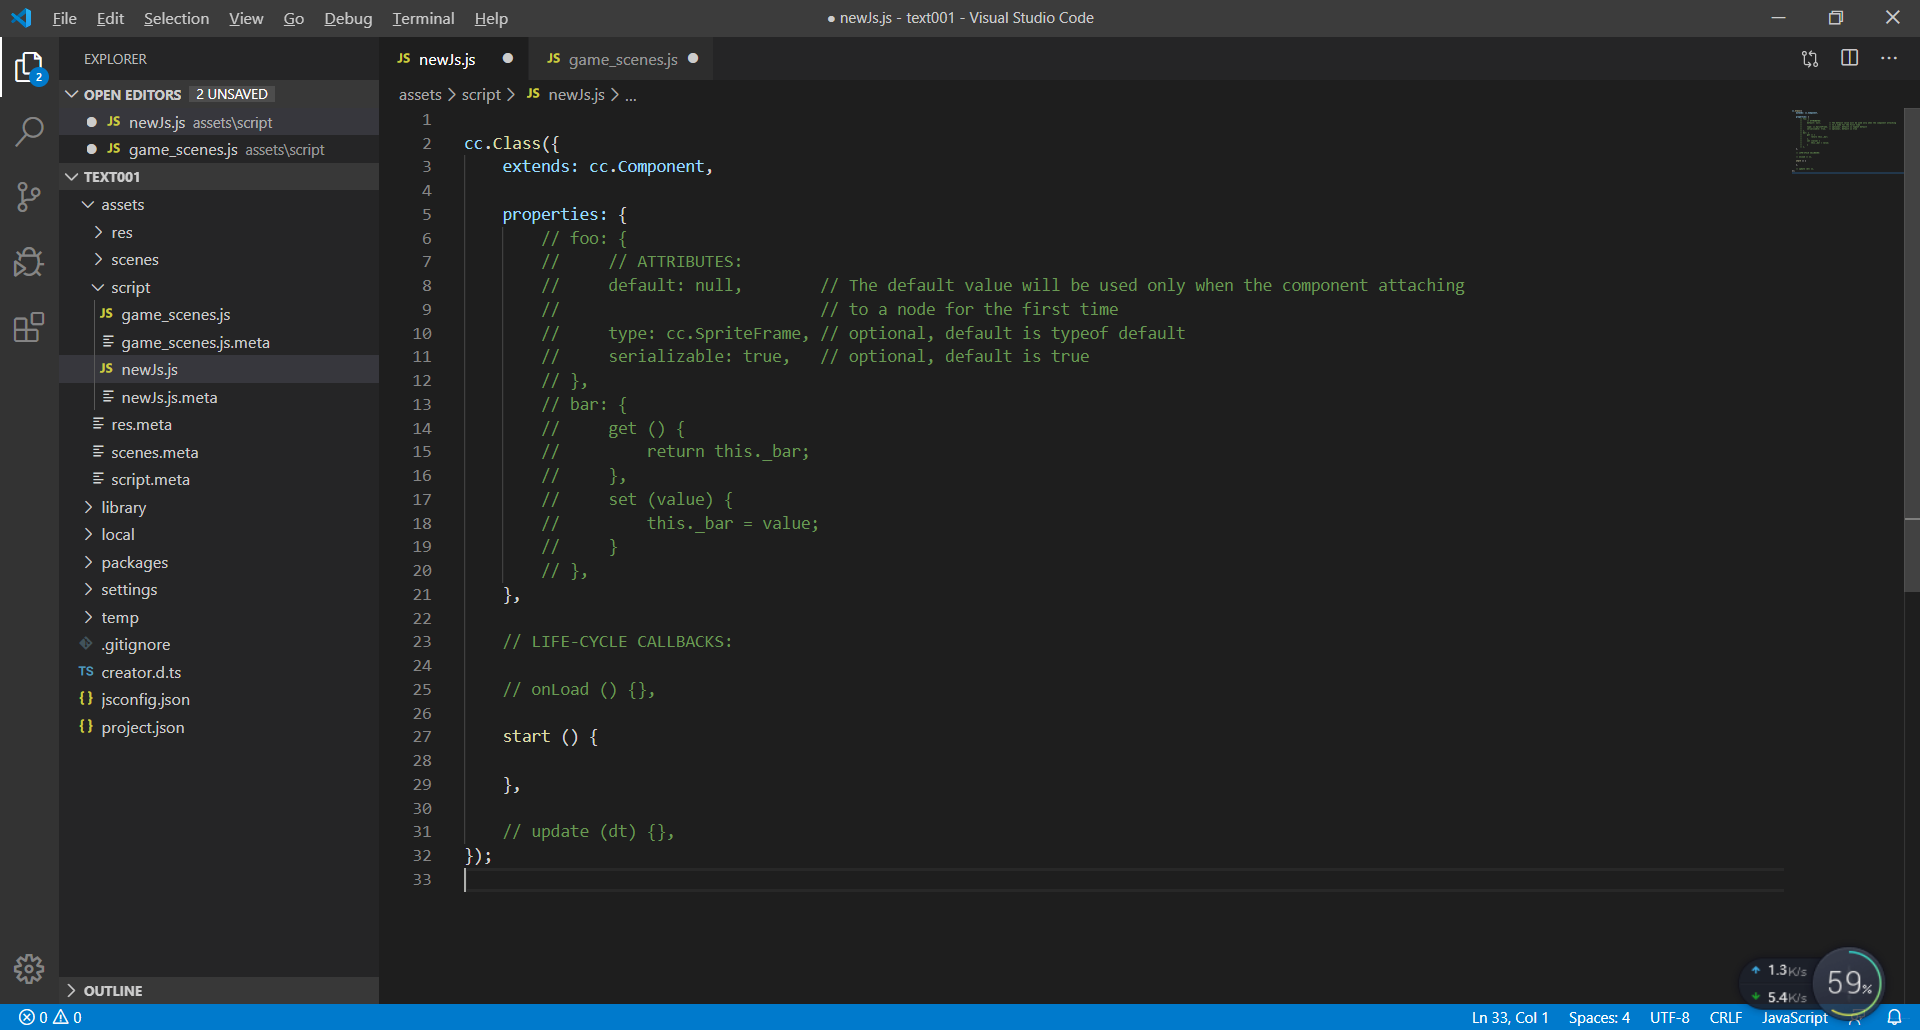
Task: Open the editor More Actions ellipsis
Action: pos(1889,58)
